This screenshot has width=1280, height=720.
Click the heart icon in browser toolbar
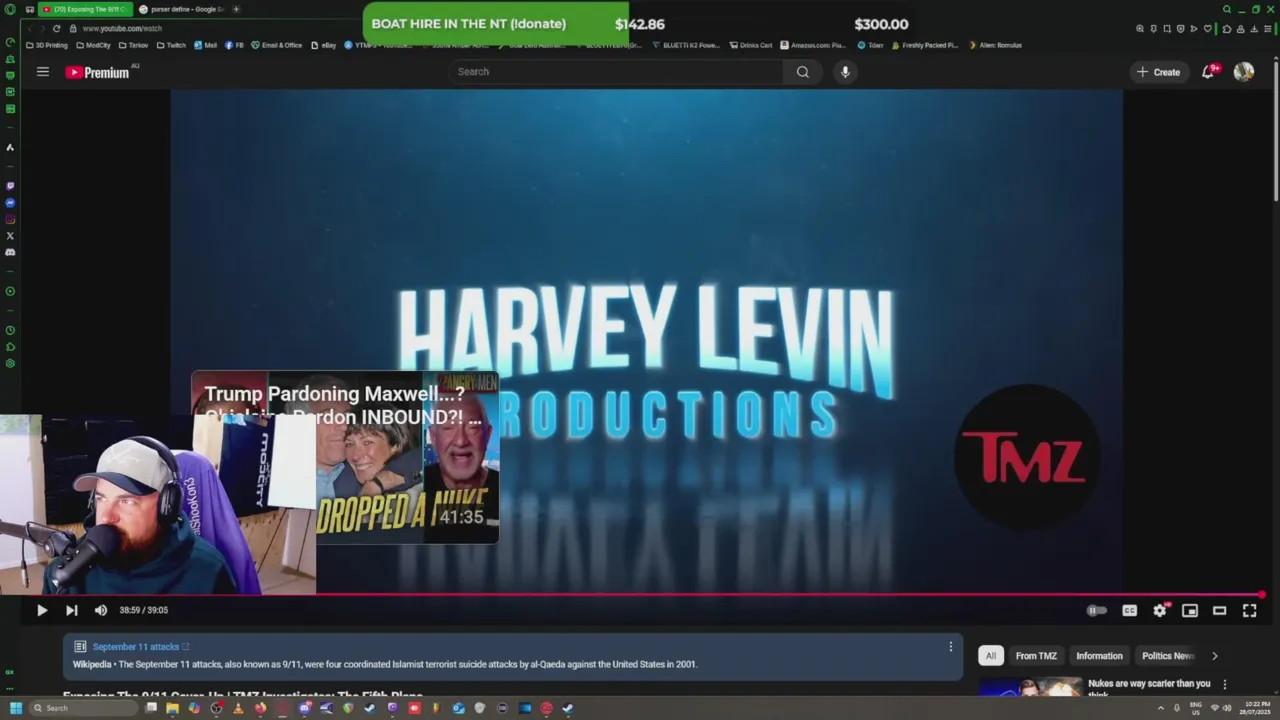1207,29
